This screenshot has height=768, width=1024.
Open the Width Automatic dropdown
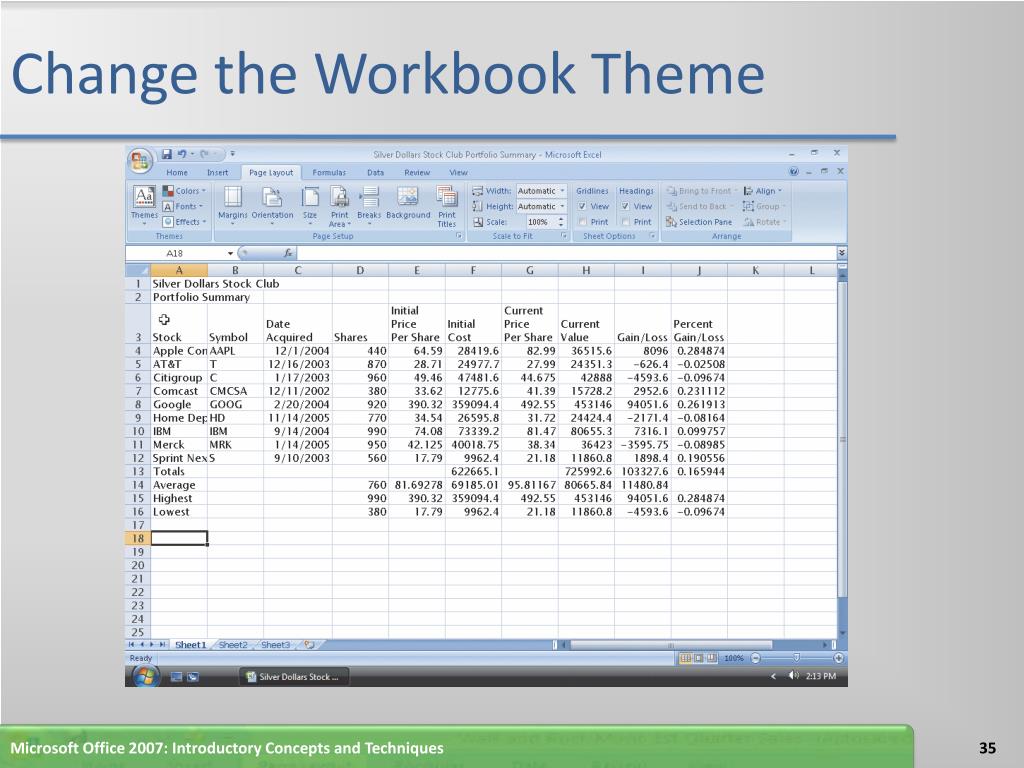pos(562,191)
